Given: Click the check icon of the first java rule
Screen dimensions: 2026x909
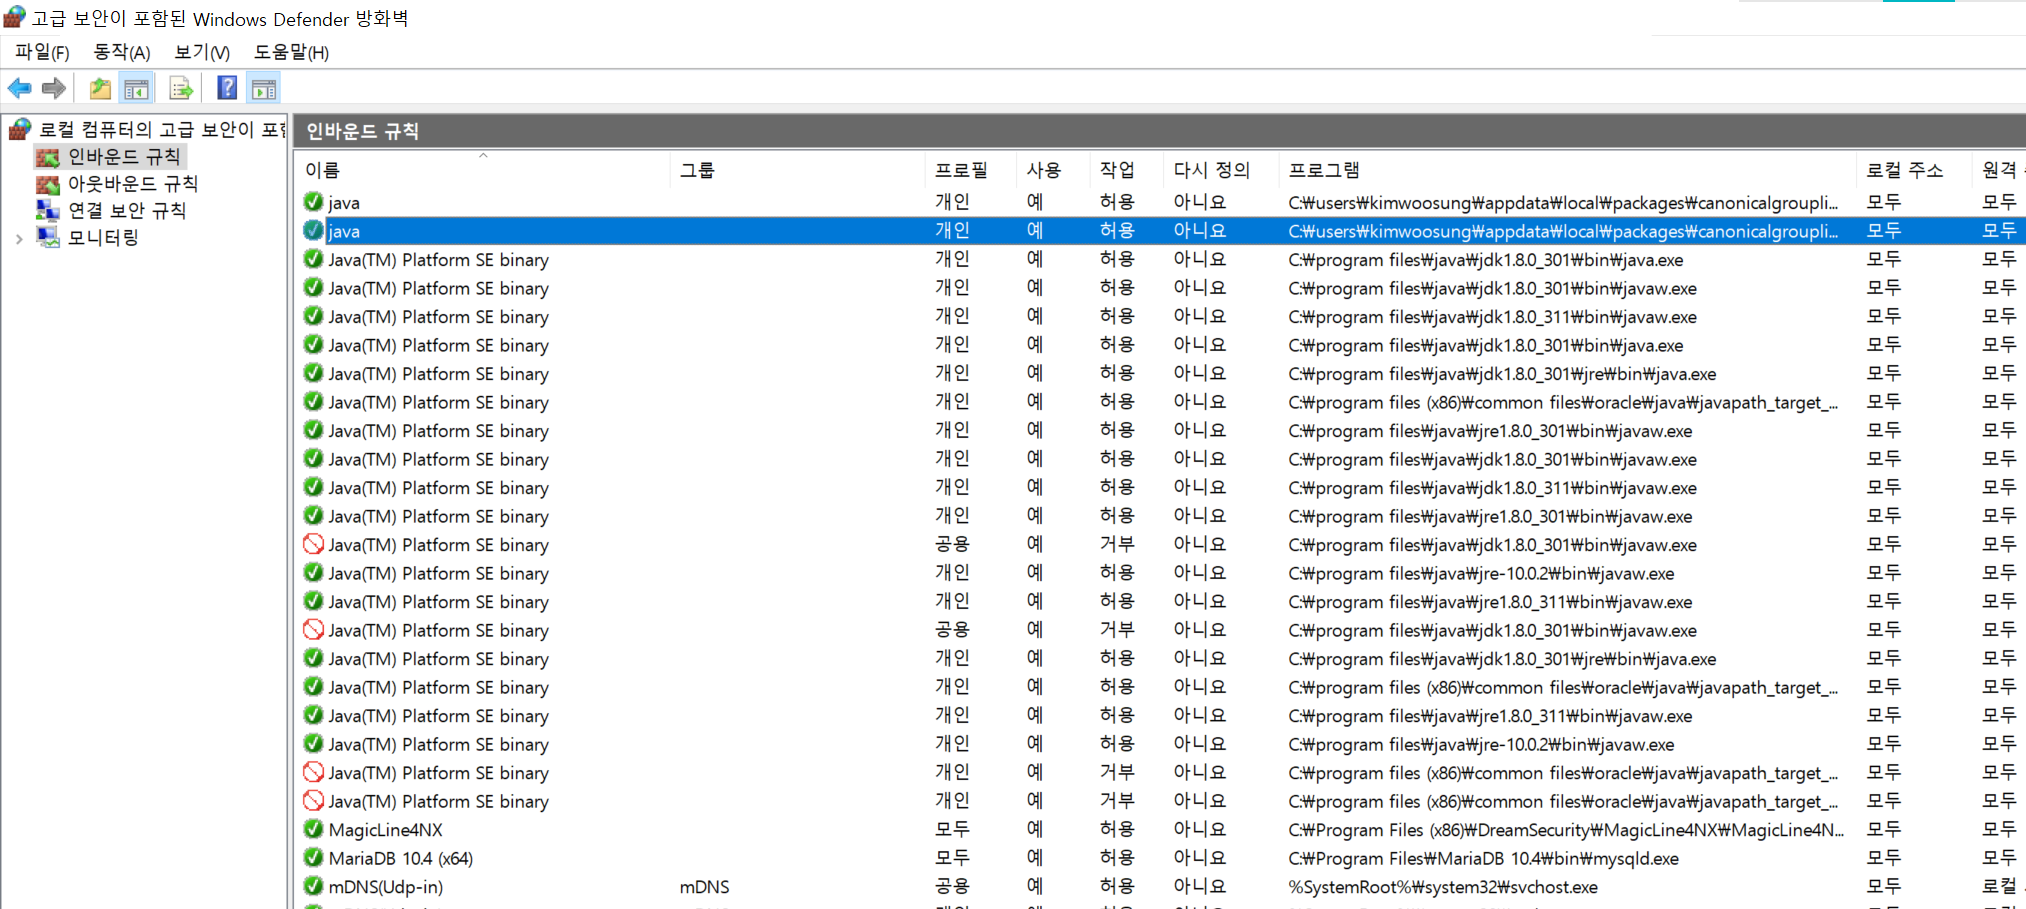Looking at the screenshot, I should [x=314, y=202].
